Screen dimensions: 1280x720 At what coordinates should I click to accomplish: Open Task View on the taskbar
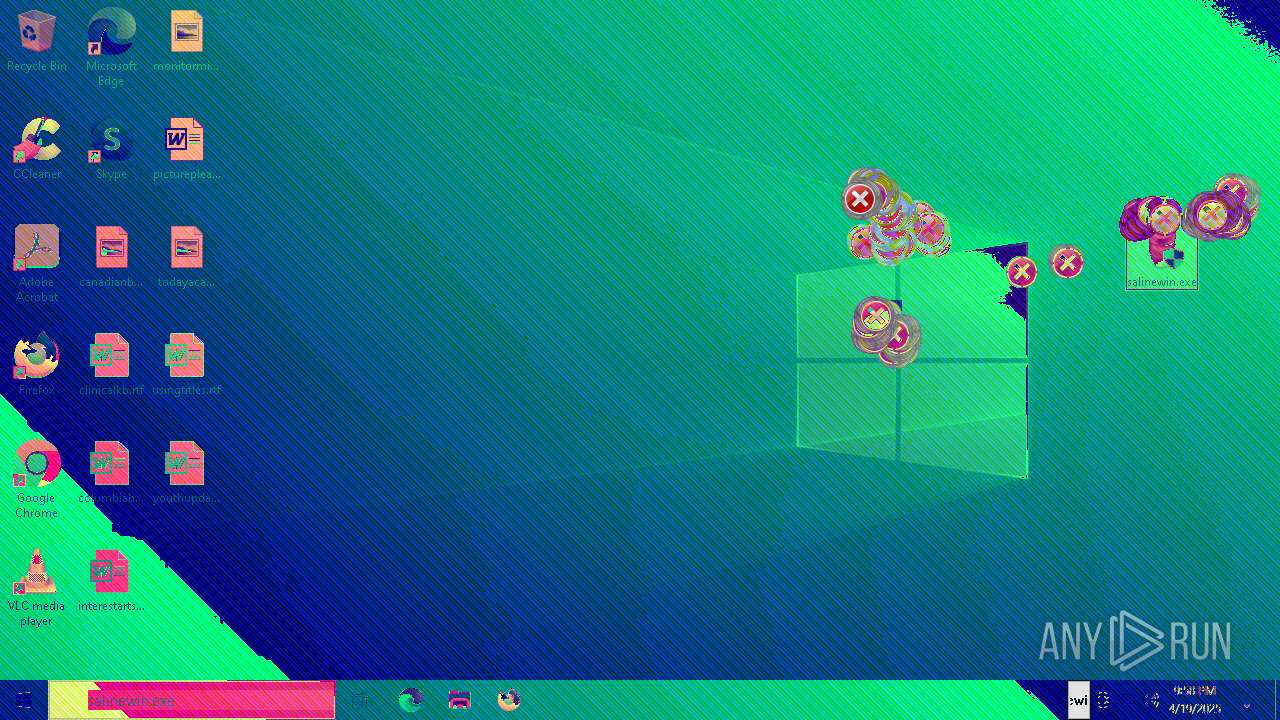click(360, 700)
